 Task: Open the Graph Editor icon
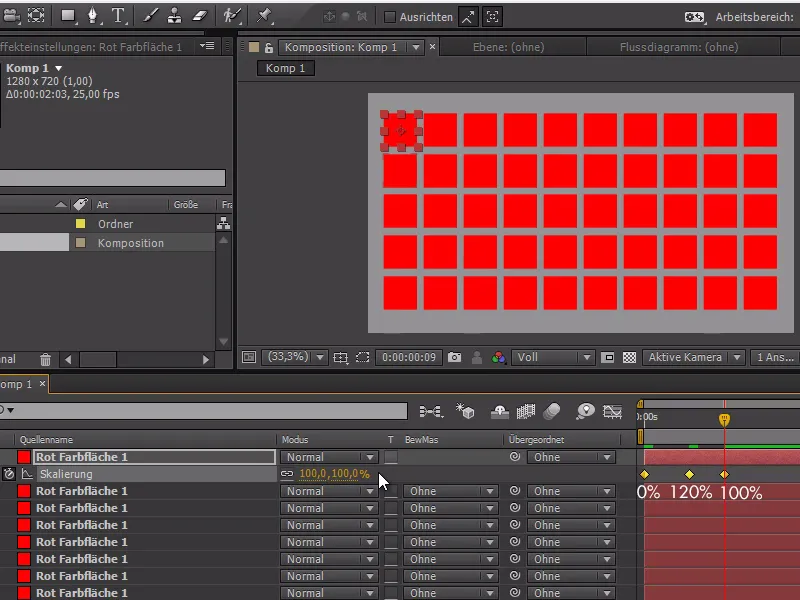point(612,411)
